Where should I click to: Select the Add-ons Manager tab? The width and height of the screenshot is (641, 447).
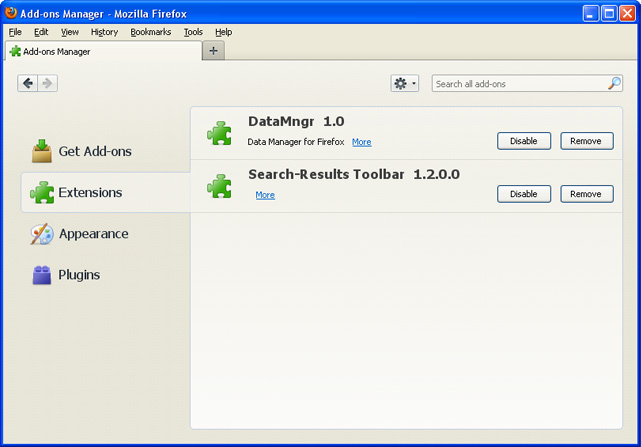click(x=103, y=52)
